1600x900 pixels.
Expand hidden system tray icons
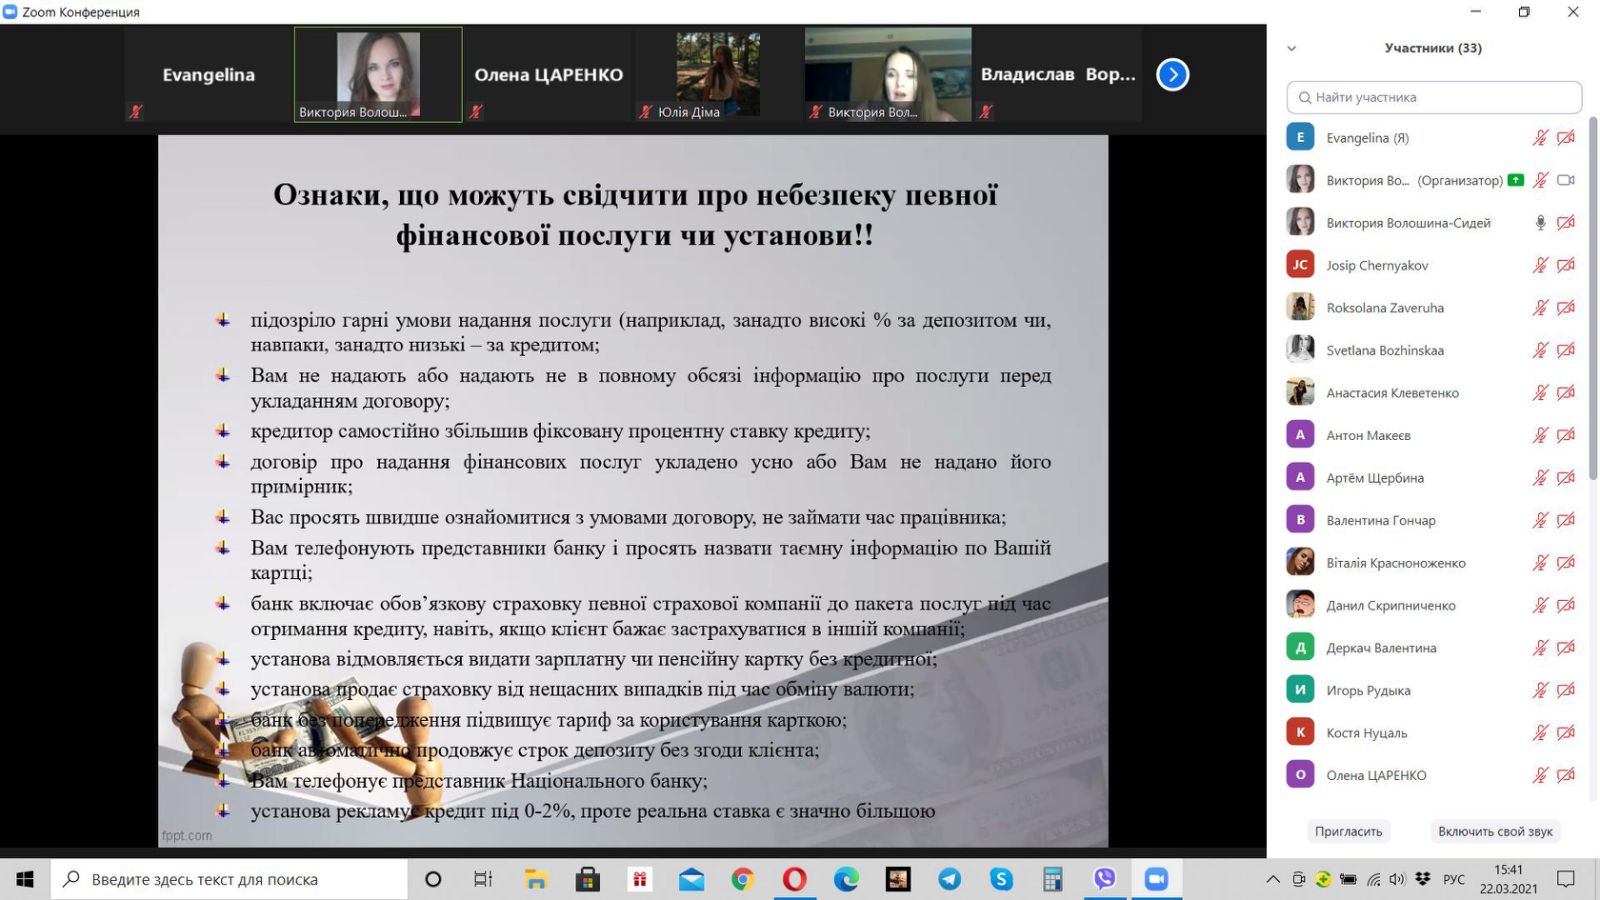coord(1272,880)
